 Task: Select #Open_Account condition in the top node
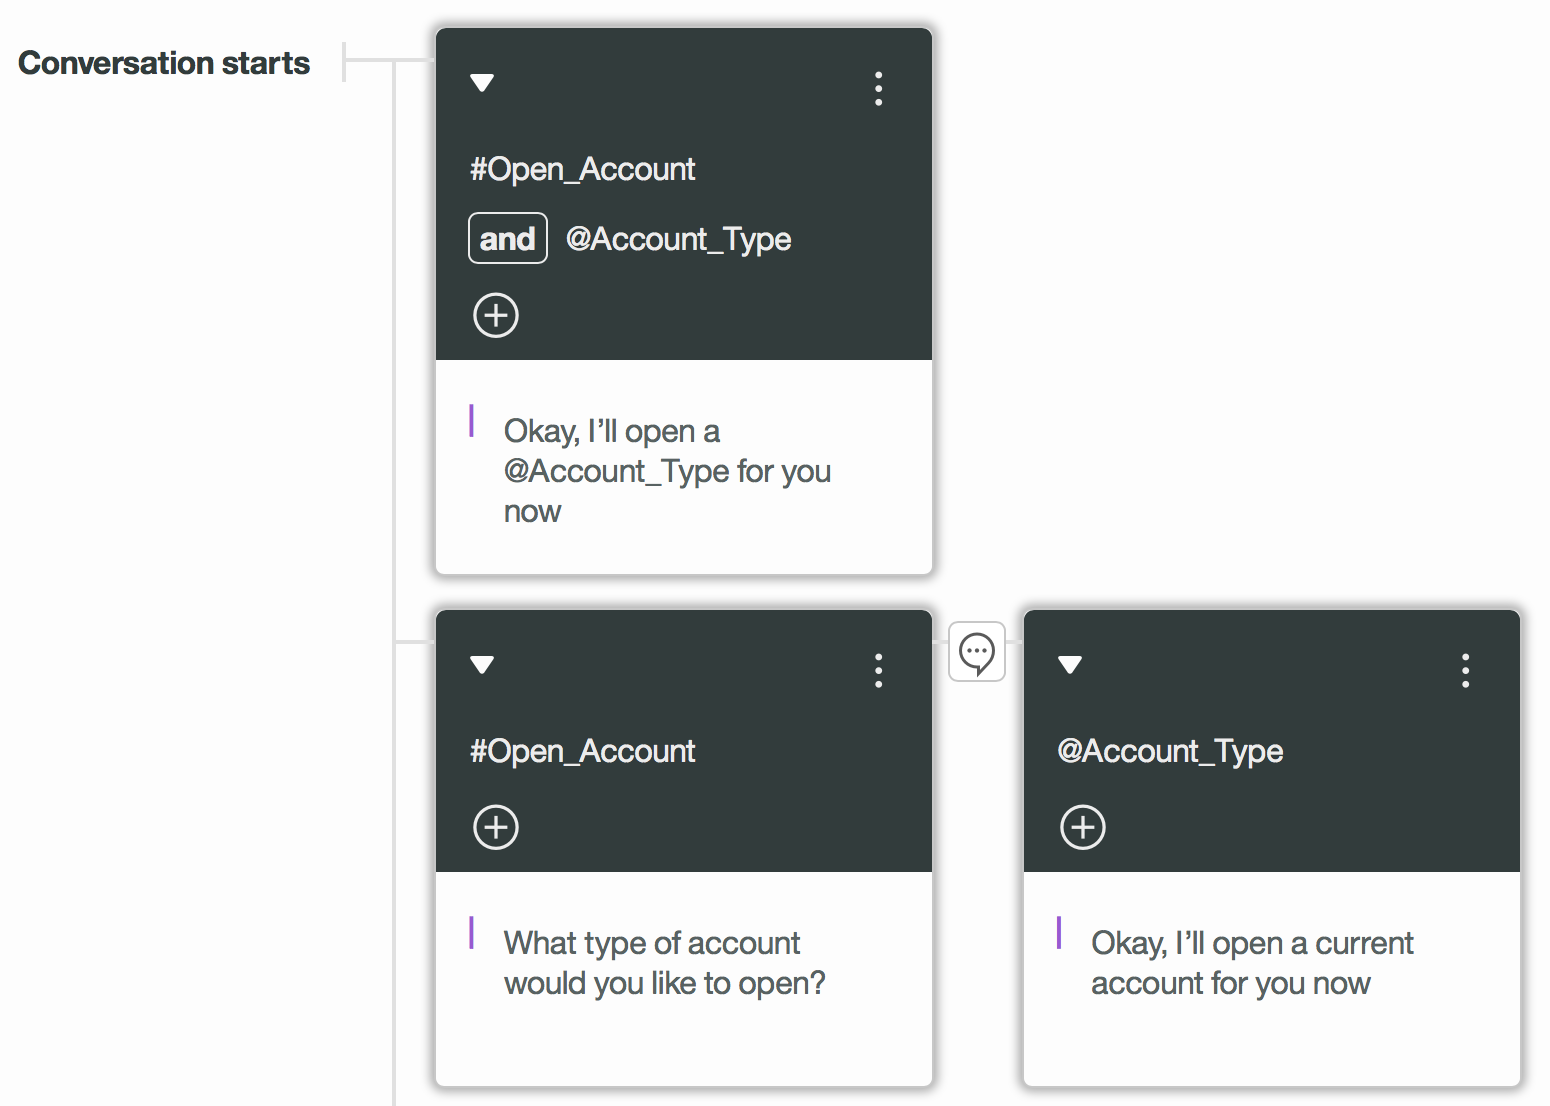pyautogui.click(x=583, y=169)
